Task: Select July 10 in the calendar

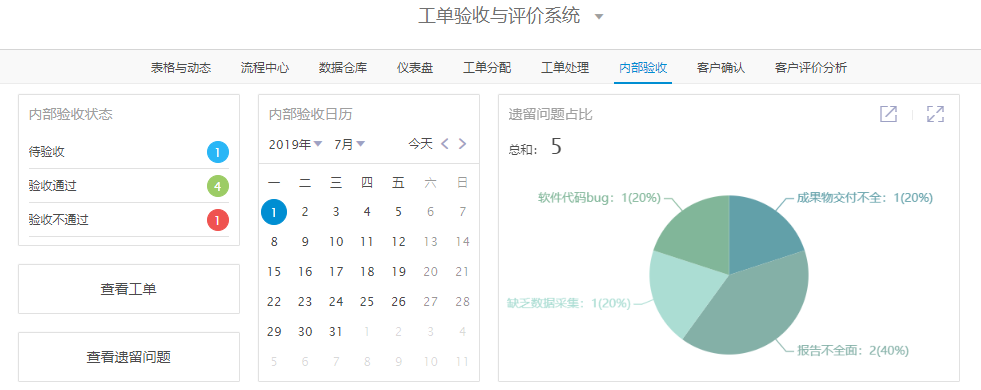Action: coord(336,242)
